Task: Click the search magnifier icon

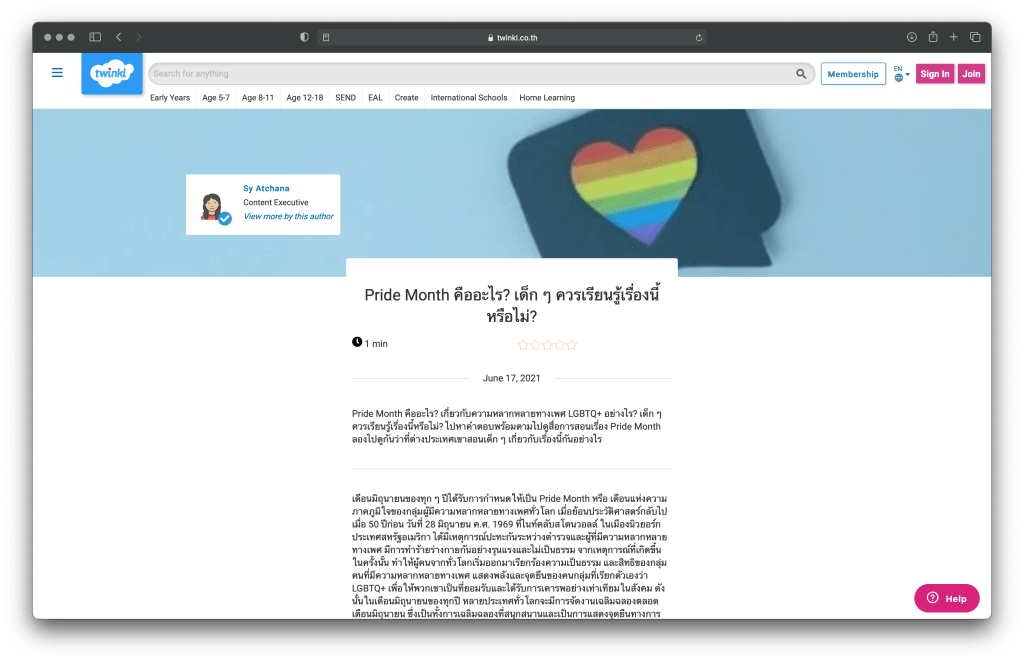Action: coord(801,74)
